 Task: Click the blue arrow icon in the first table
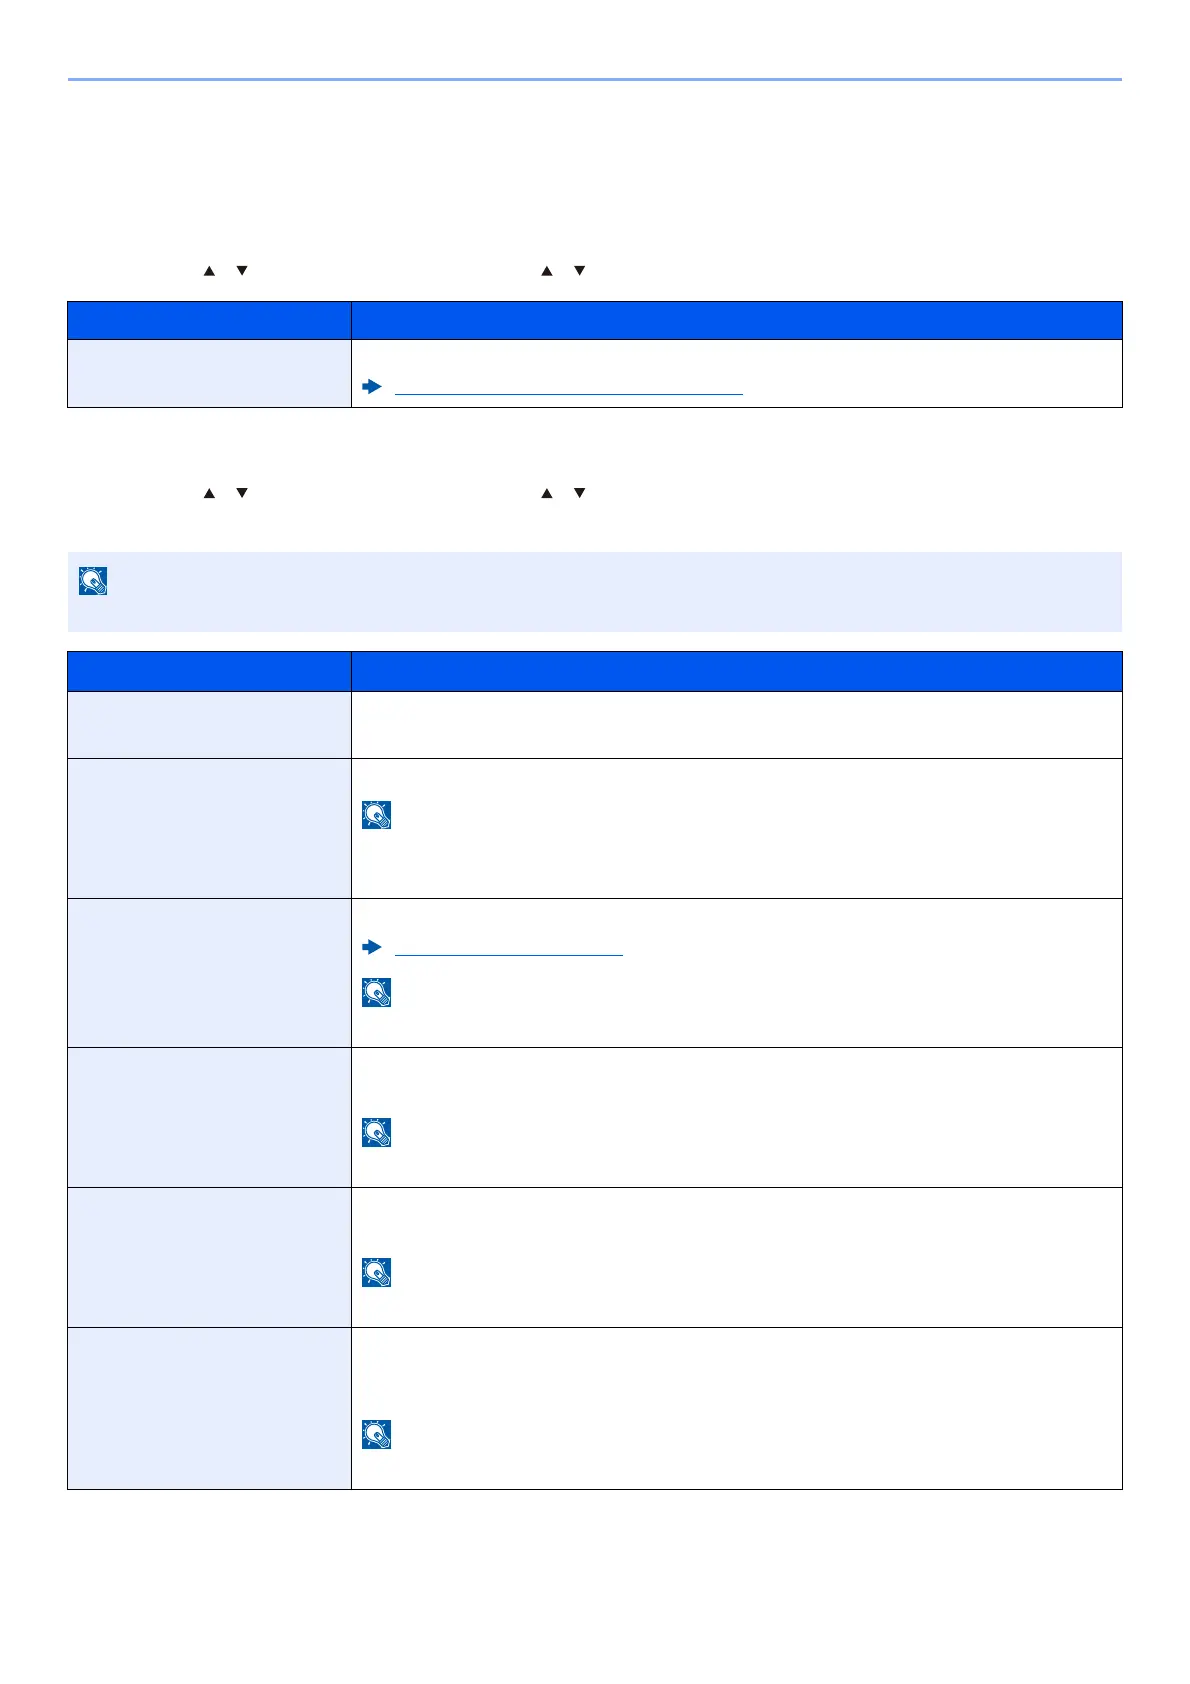tap(372, 386)
